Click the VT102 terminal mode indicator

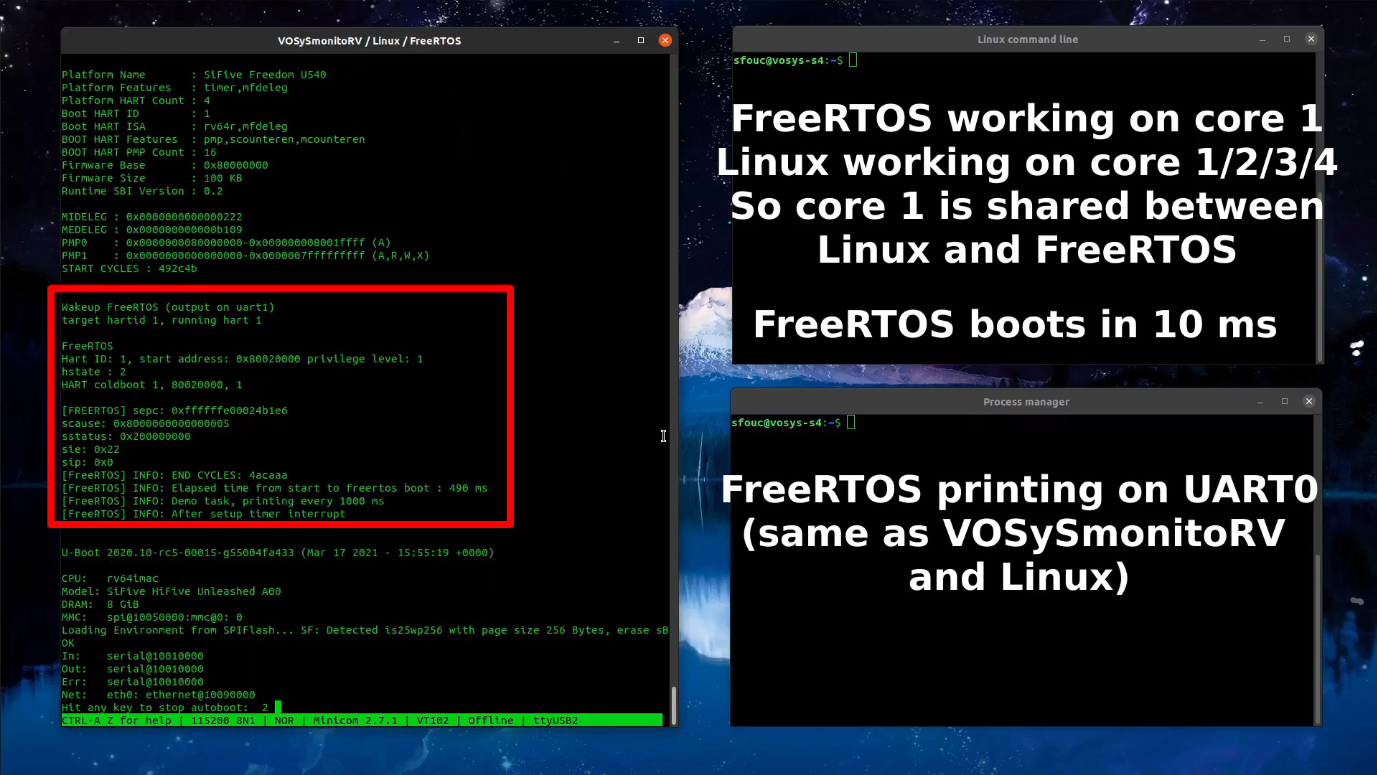tap(435, 720)
